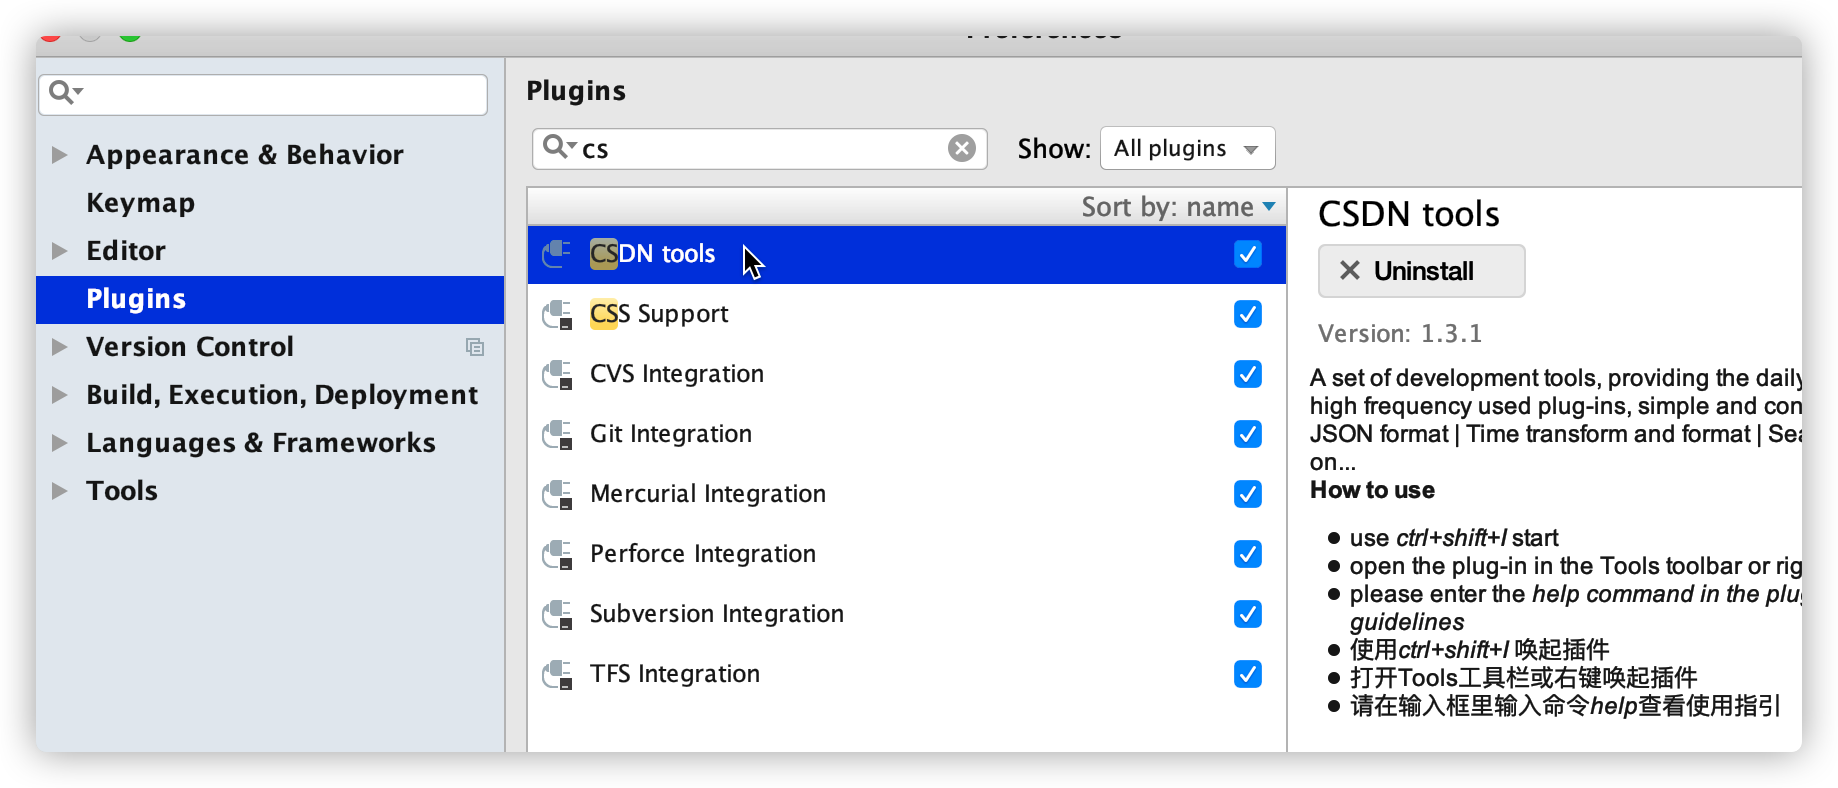Open the Sort by name dropdown

1178,207
